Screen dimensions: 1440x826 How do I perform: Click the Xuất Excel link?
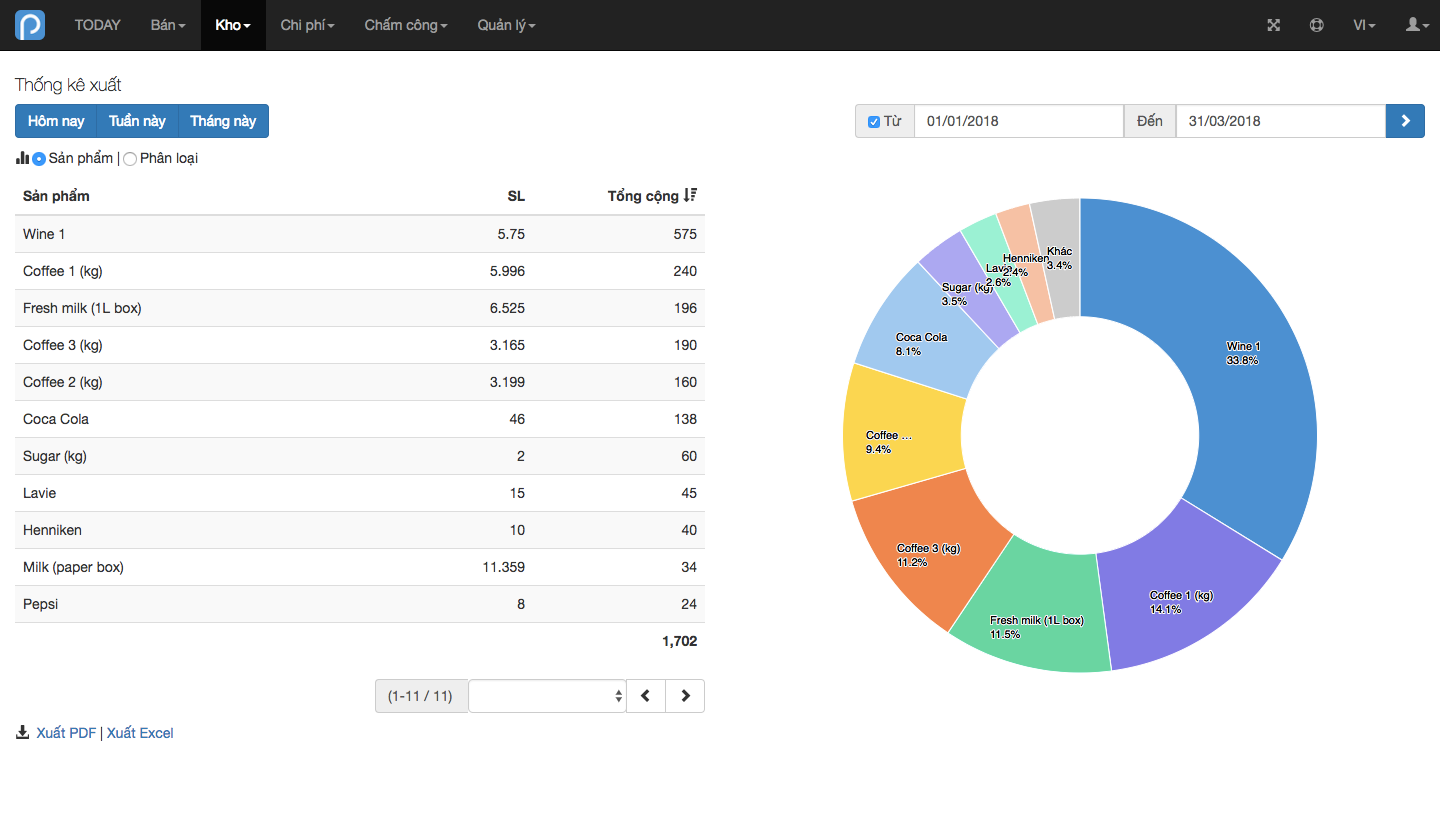point(140,733)
